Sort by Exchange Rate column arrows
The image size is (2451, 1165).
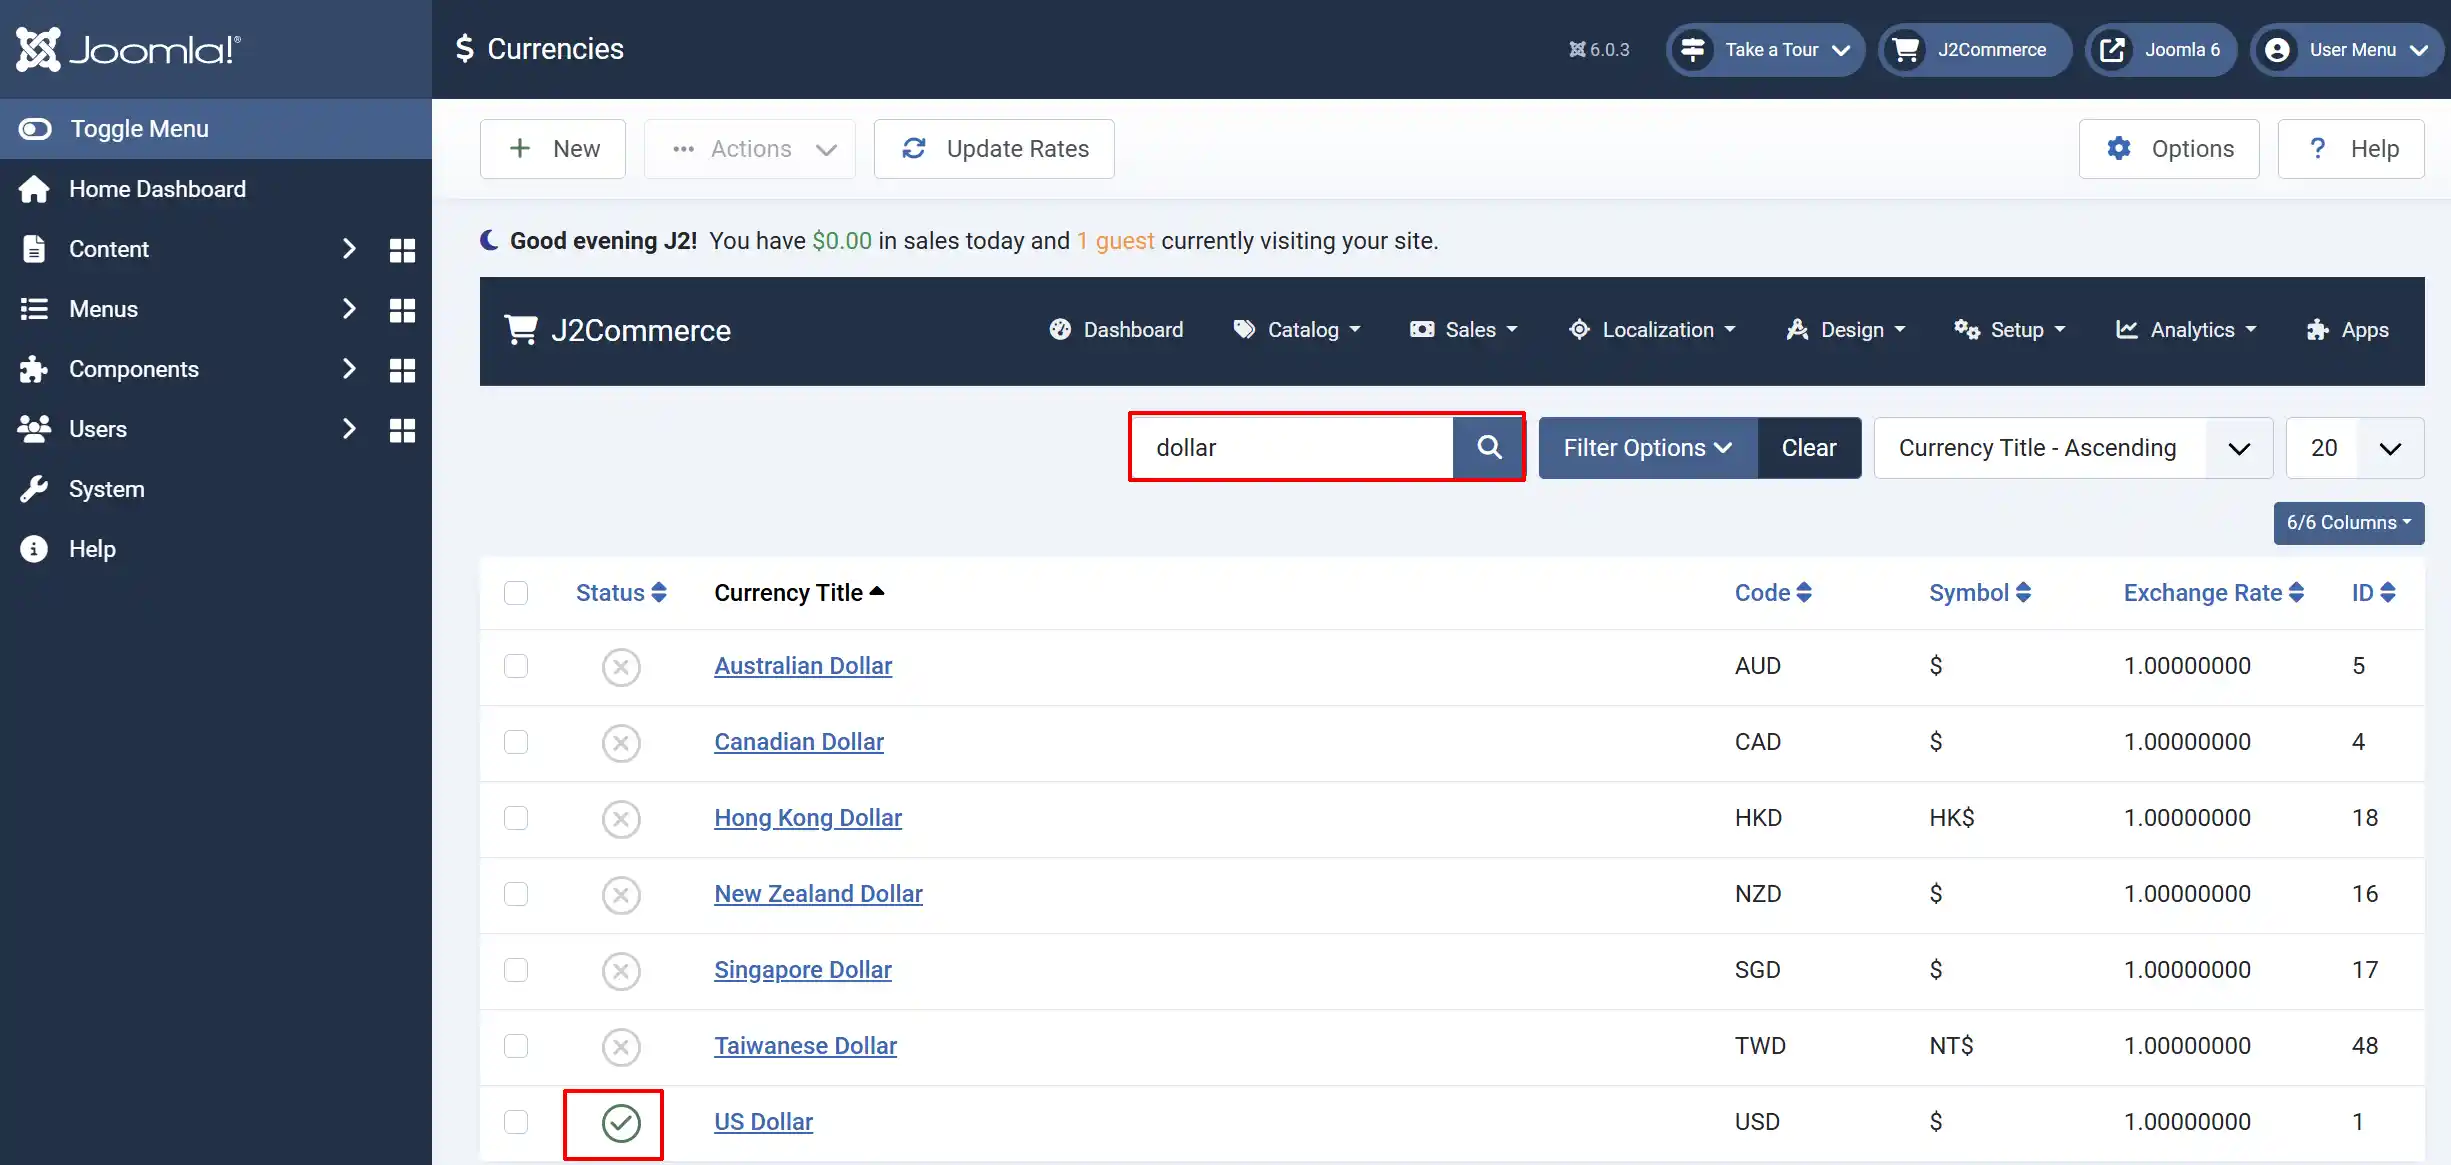2296,593
